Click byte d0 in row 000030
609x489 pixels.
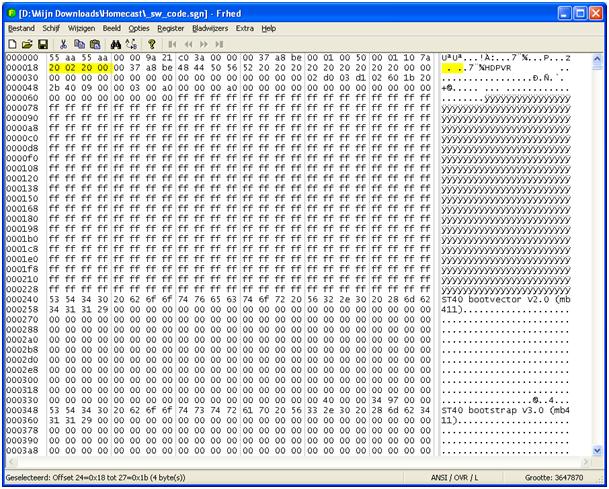[329, 78]
